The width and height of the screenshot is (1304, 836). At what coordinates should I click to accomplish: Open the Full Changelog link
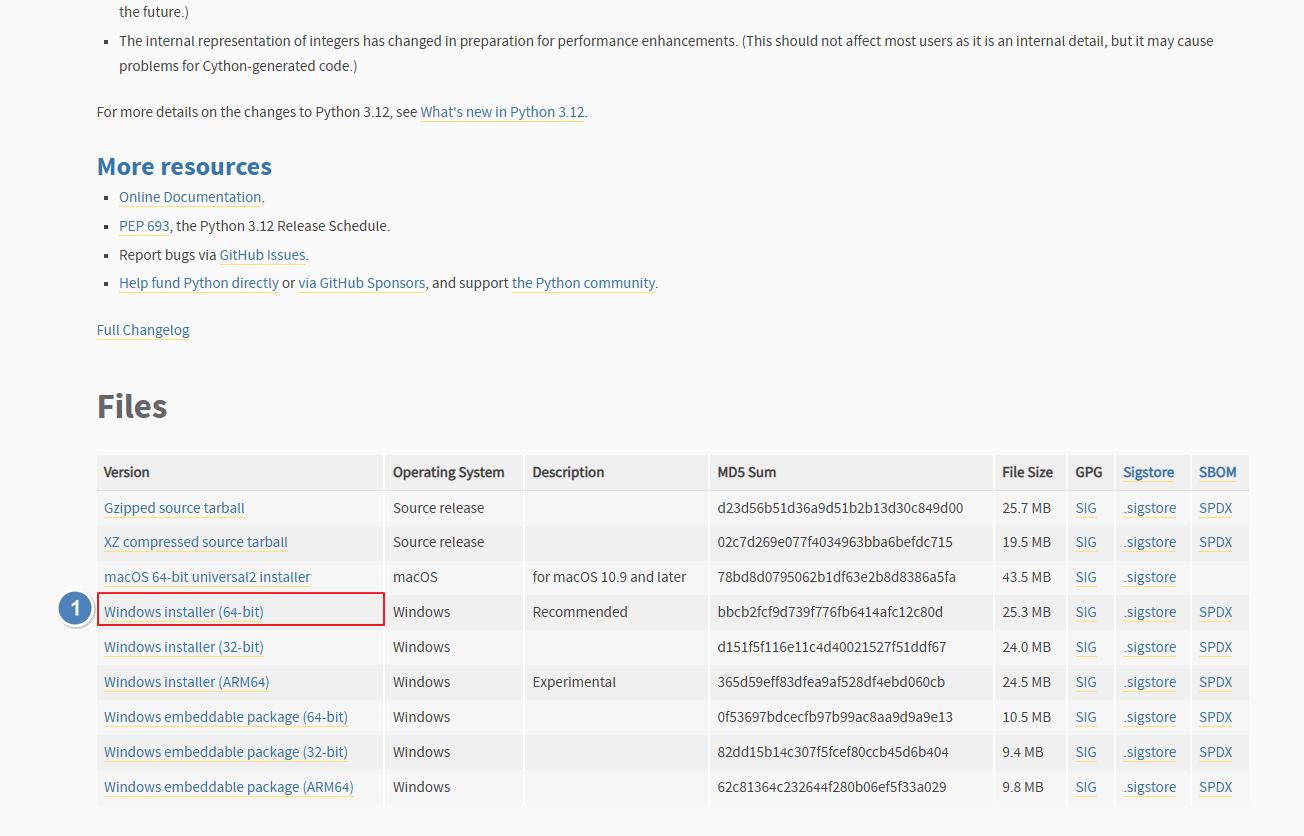click(x=143, y=330)
